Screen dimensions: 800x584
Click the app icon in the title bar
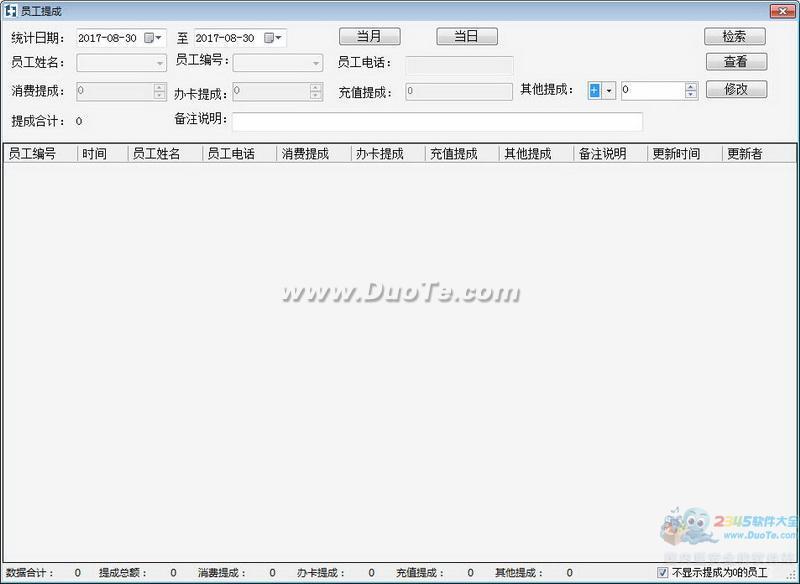coord(10,10)
